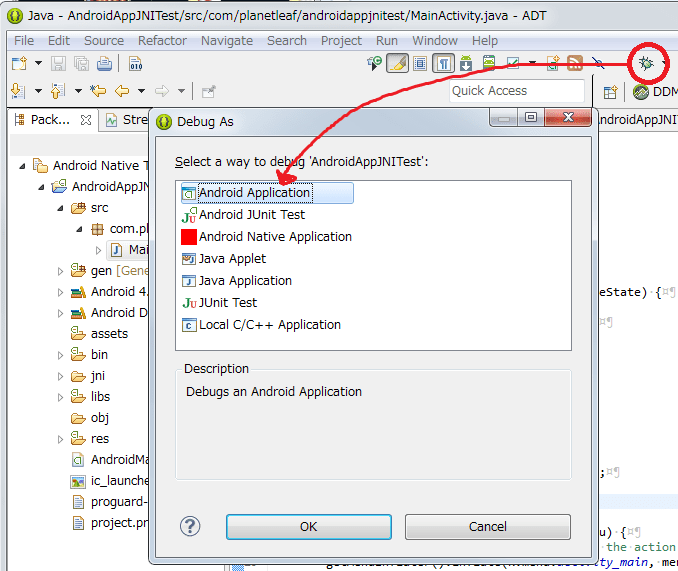Select the obj folder in tree
This screenshot has width=678, height=571.
[x=90, y=418]
